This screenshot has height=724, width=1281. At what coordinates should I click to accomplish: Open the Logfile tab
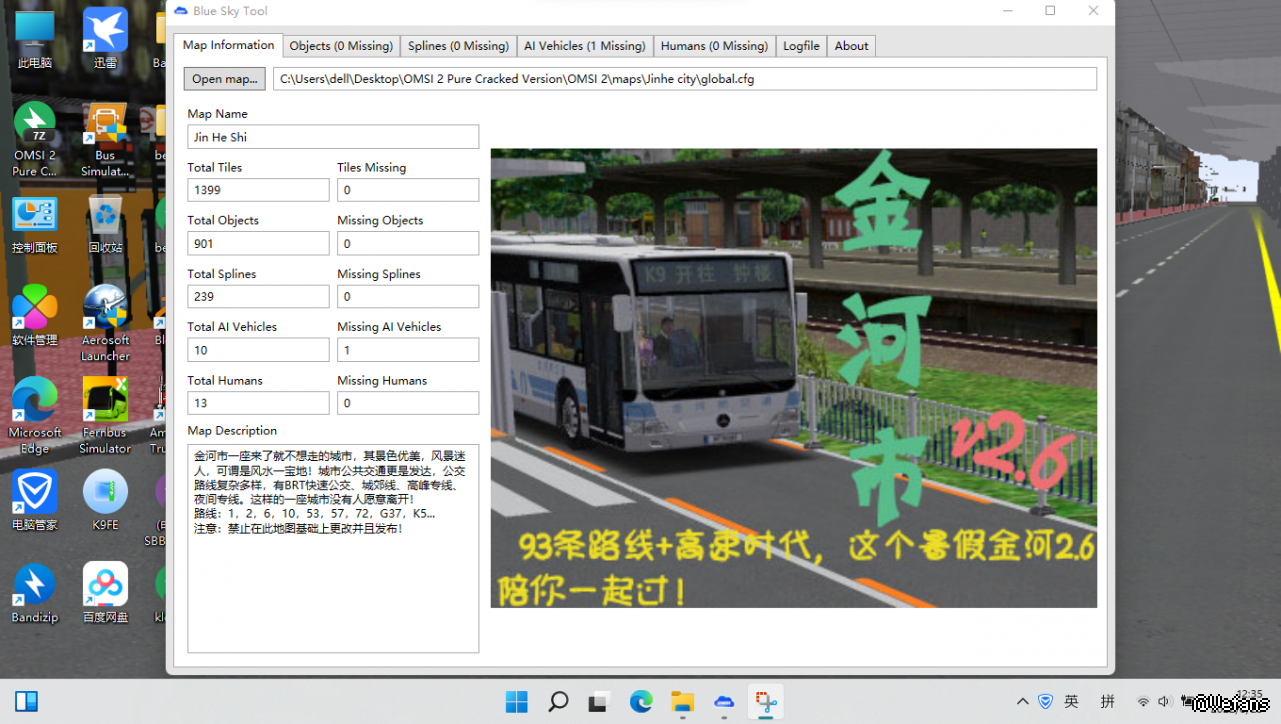click(x=801, y=46)
